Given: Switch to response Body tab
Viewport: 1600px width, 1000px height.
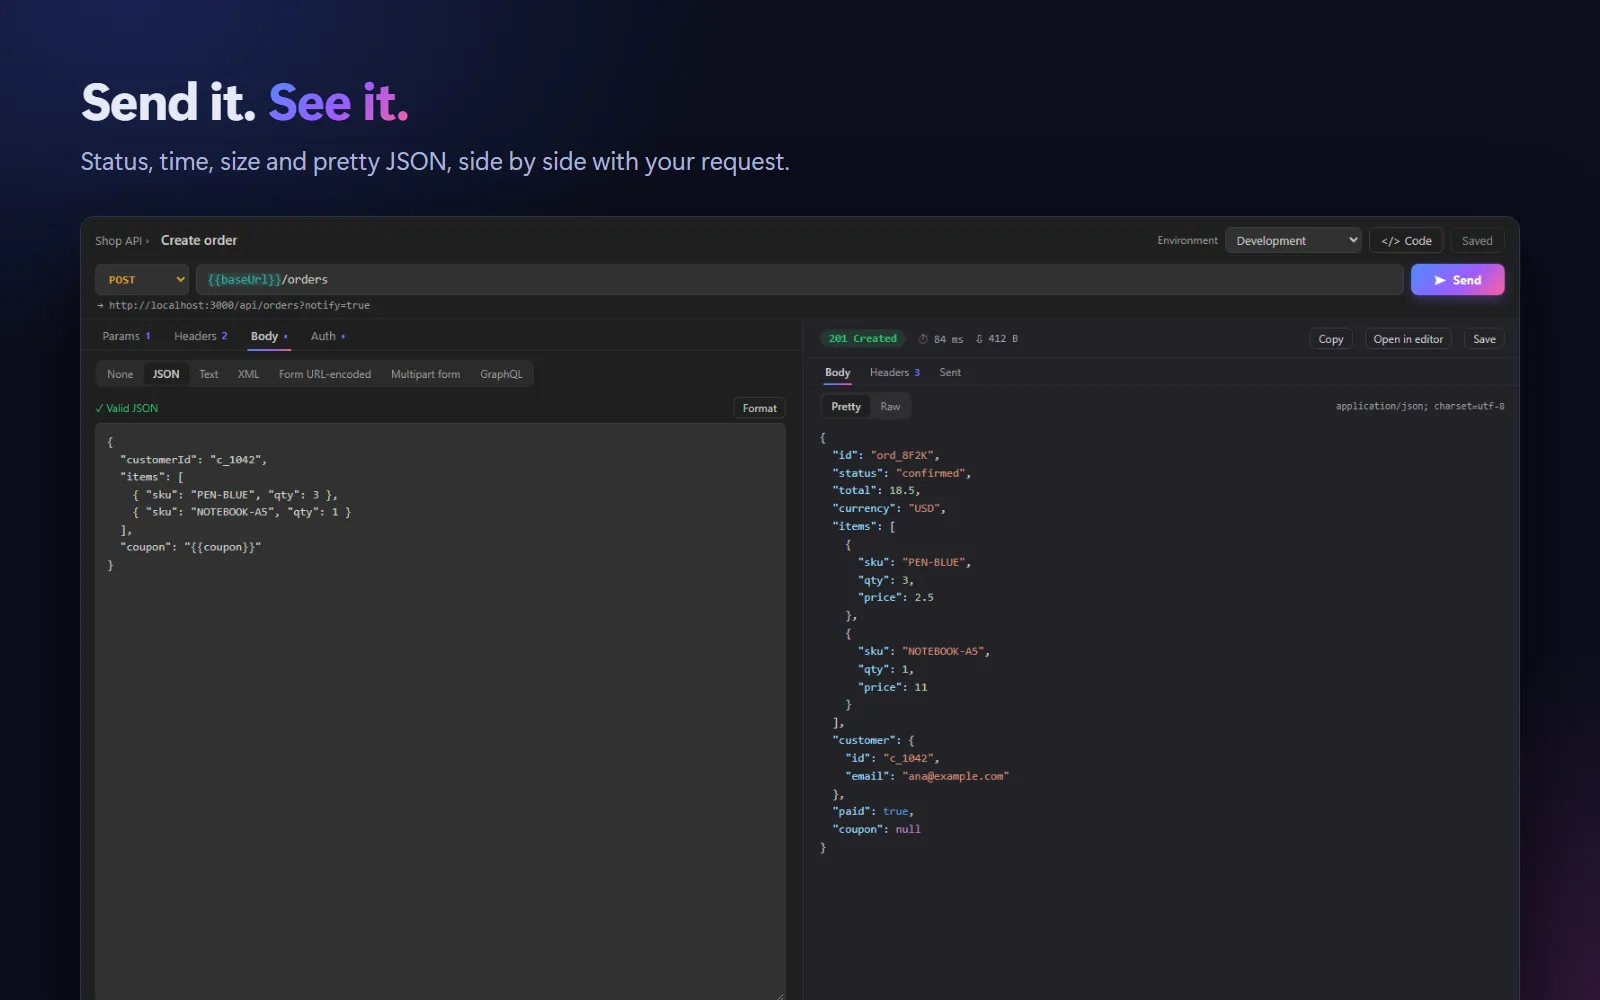Looking at the screenshot, I should (838, 372).
